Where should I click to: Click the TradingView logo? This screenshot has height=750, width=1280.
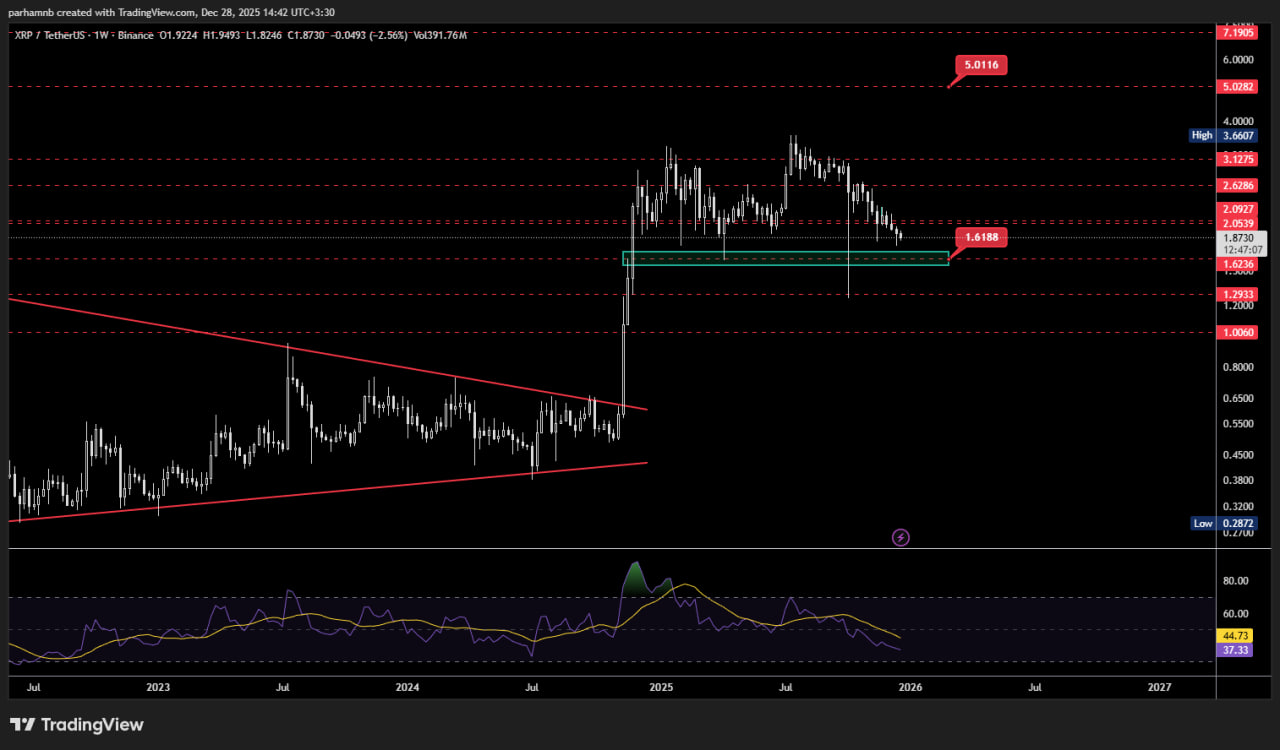point(77,725)
